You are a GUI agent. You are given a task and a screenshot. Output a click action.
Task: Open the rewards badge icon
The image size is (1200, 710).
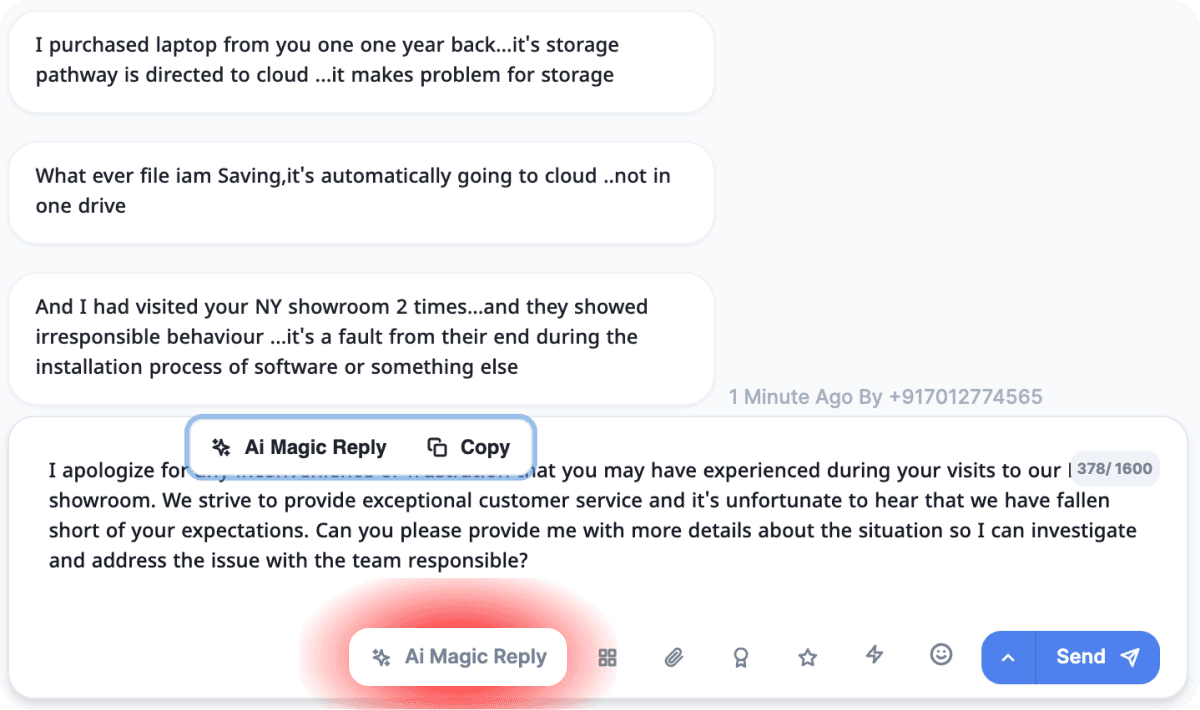[740, 657]
